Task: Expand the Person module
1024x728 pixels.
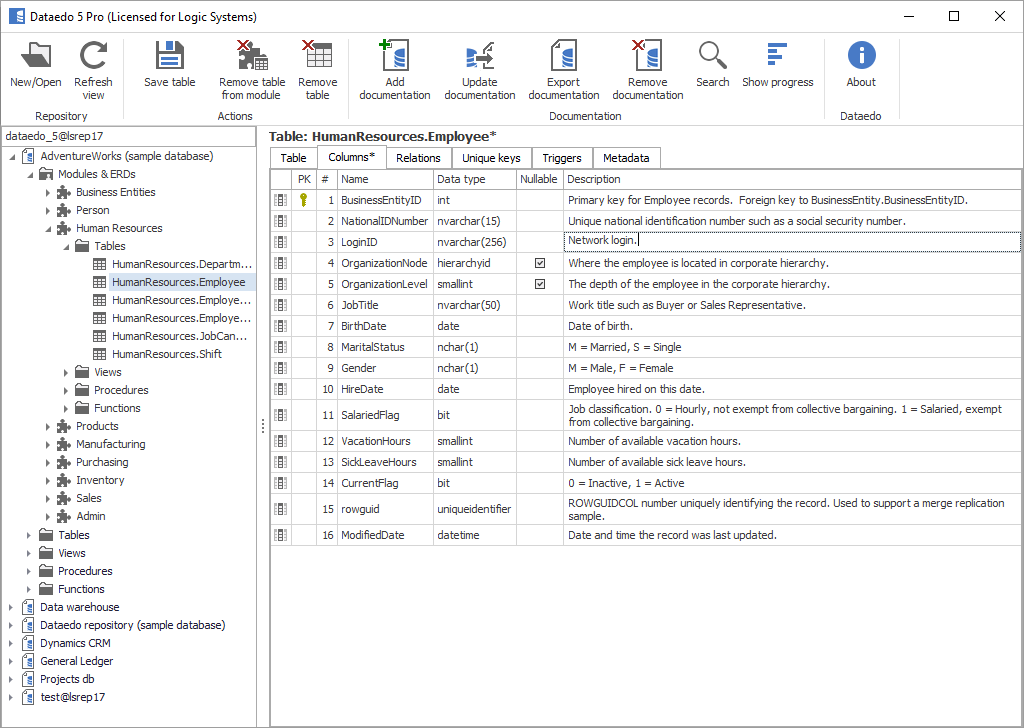Action: pyautogui.click(x=48, y=210)
